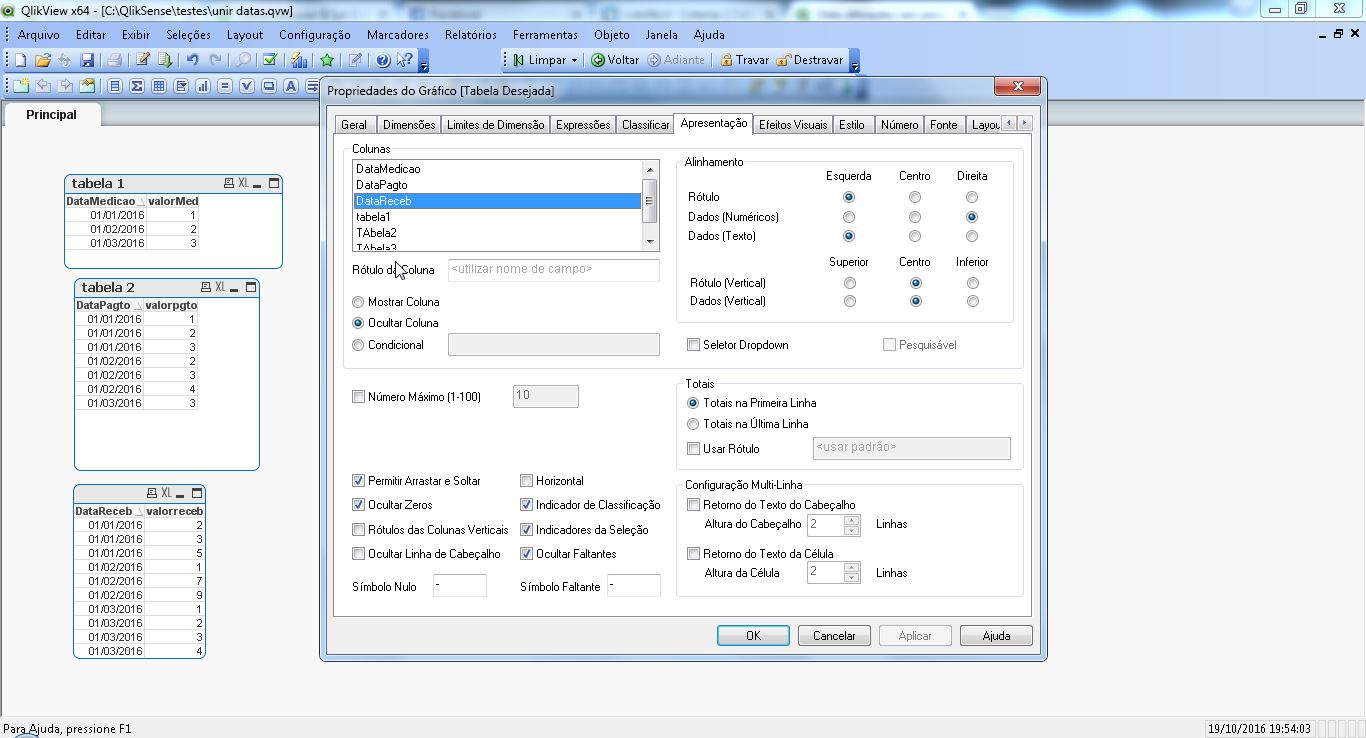Image resolution: width=1366 pixels, height=738 pixels.
Task: Click the Cancelar button
Action: (x=834, y=636)
